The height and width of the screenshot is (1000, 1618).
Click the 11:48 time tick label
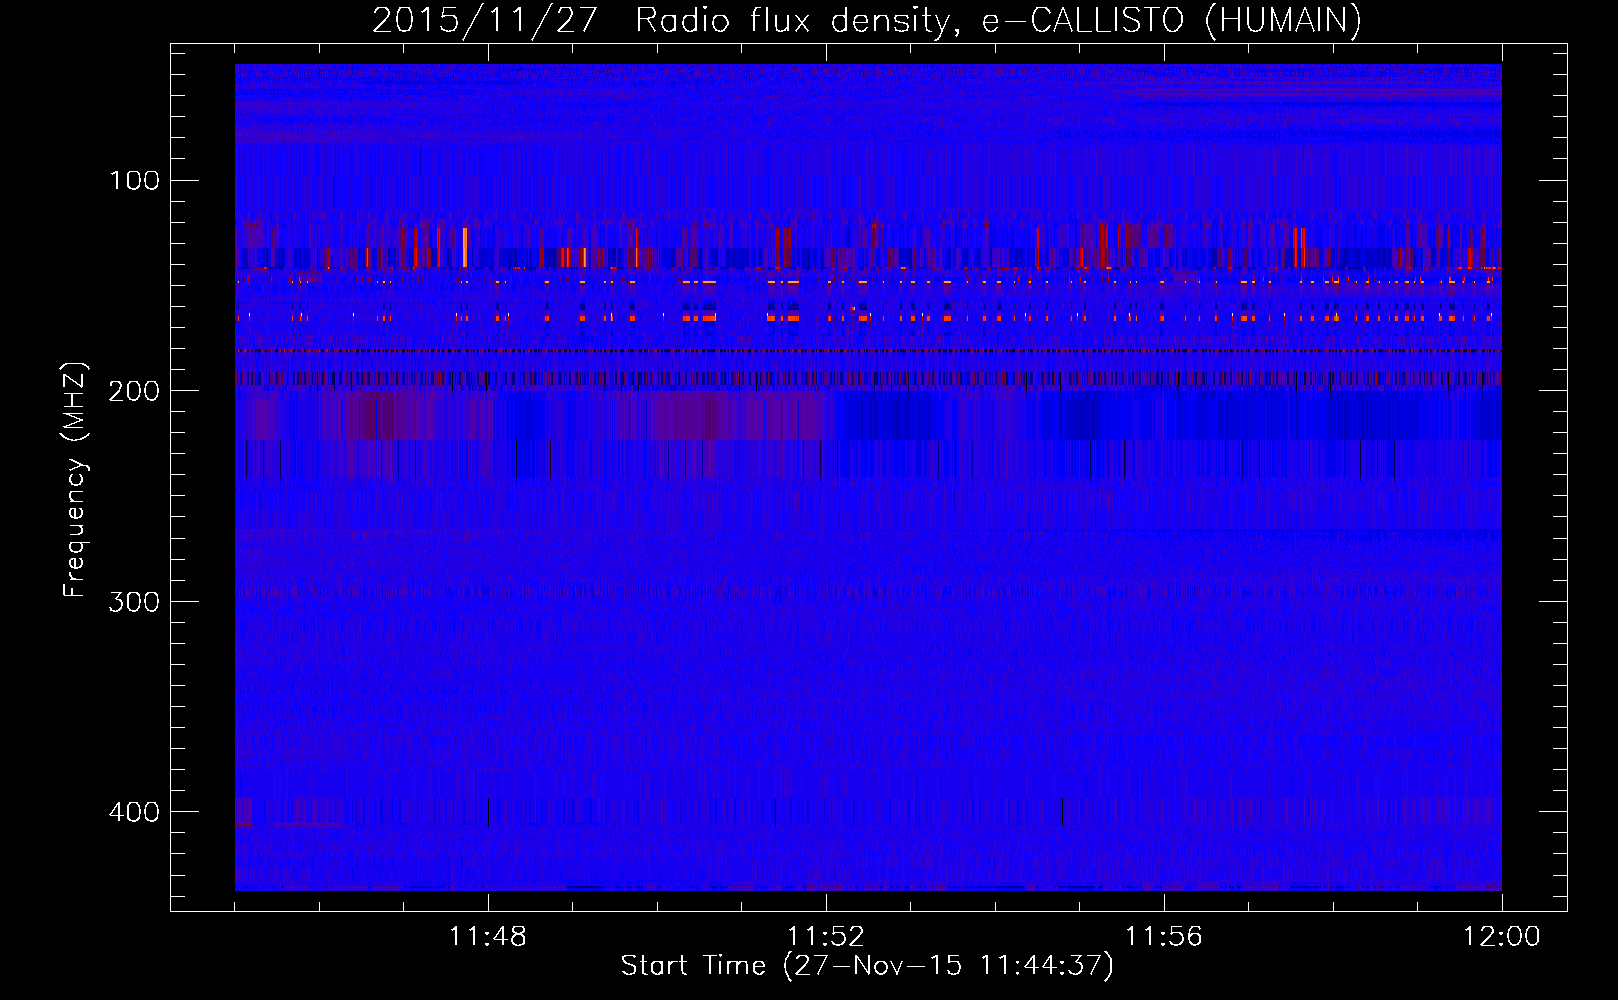coord(488,937)
